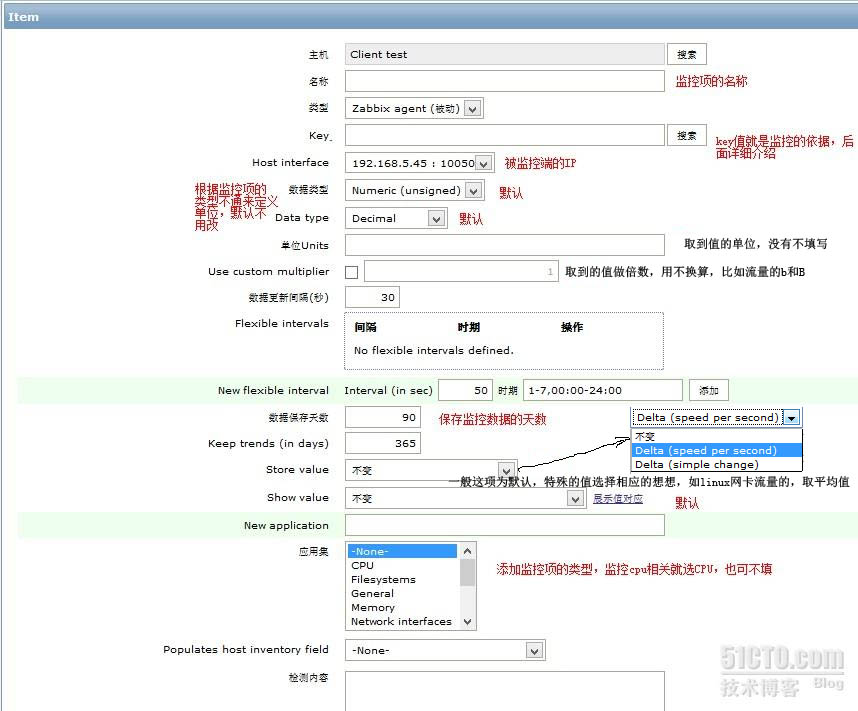
Task: Click the 搜索 button next to the Key field
Action: click(x=686, y=135)
